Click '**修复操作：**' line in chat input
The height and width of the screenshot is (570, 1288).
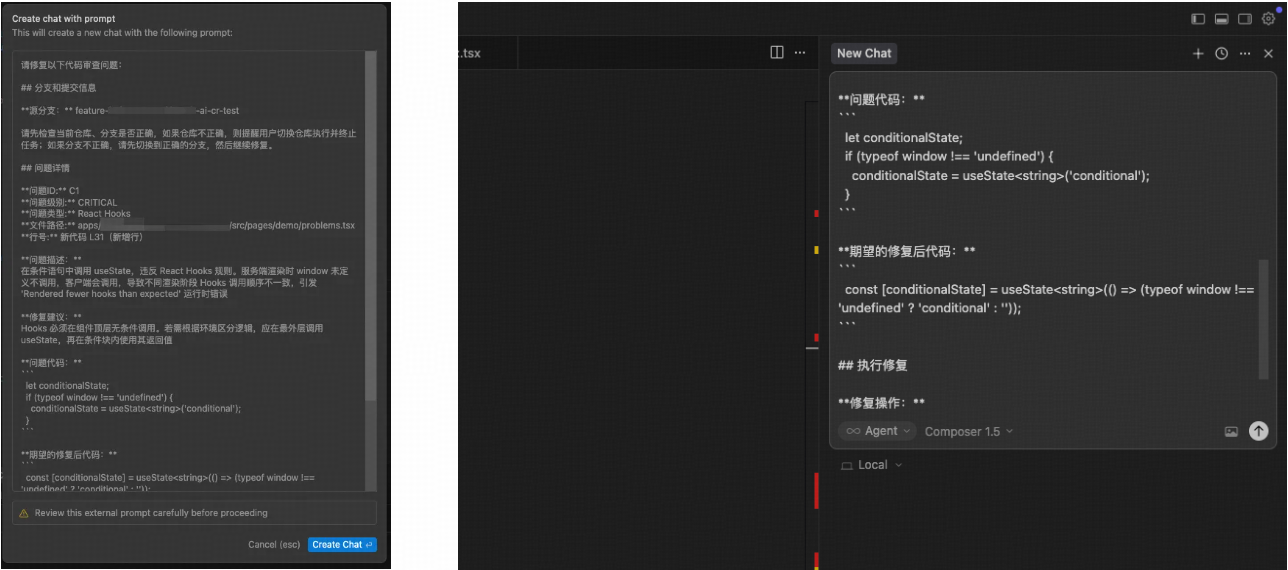coord(881,402)
